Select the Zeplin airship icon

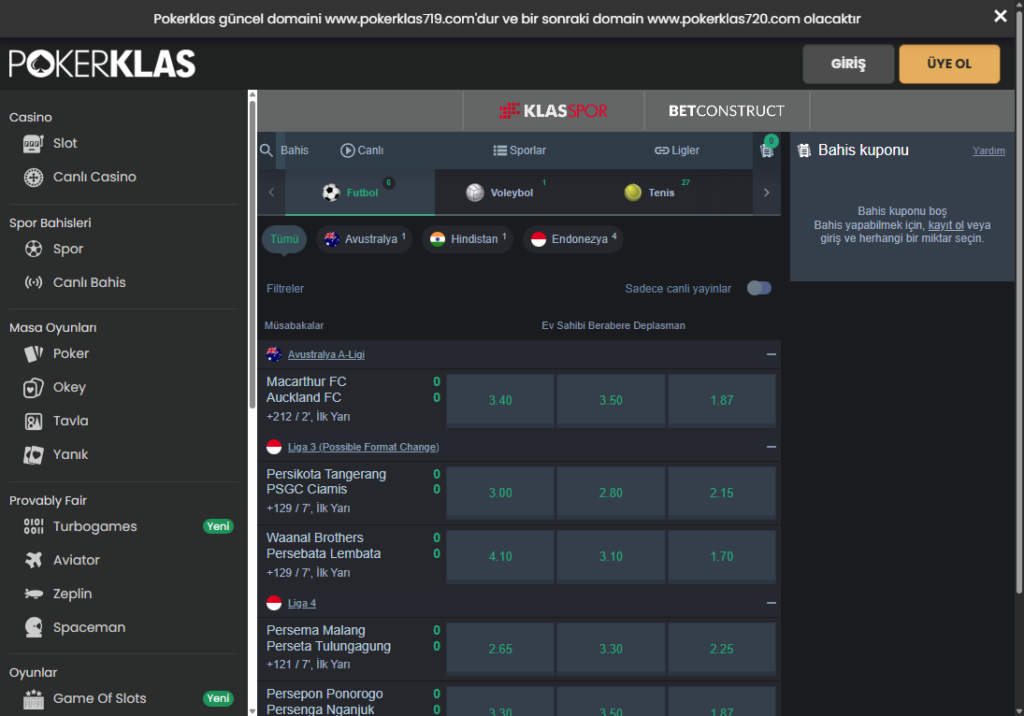coord(34,594)
